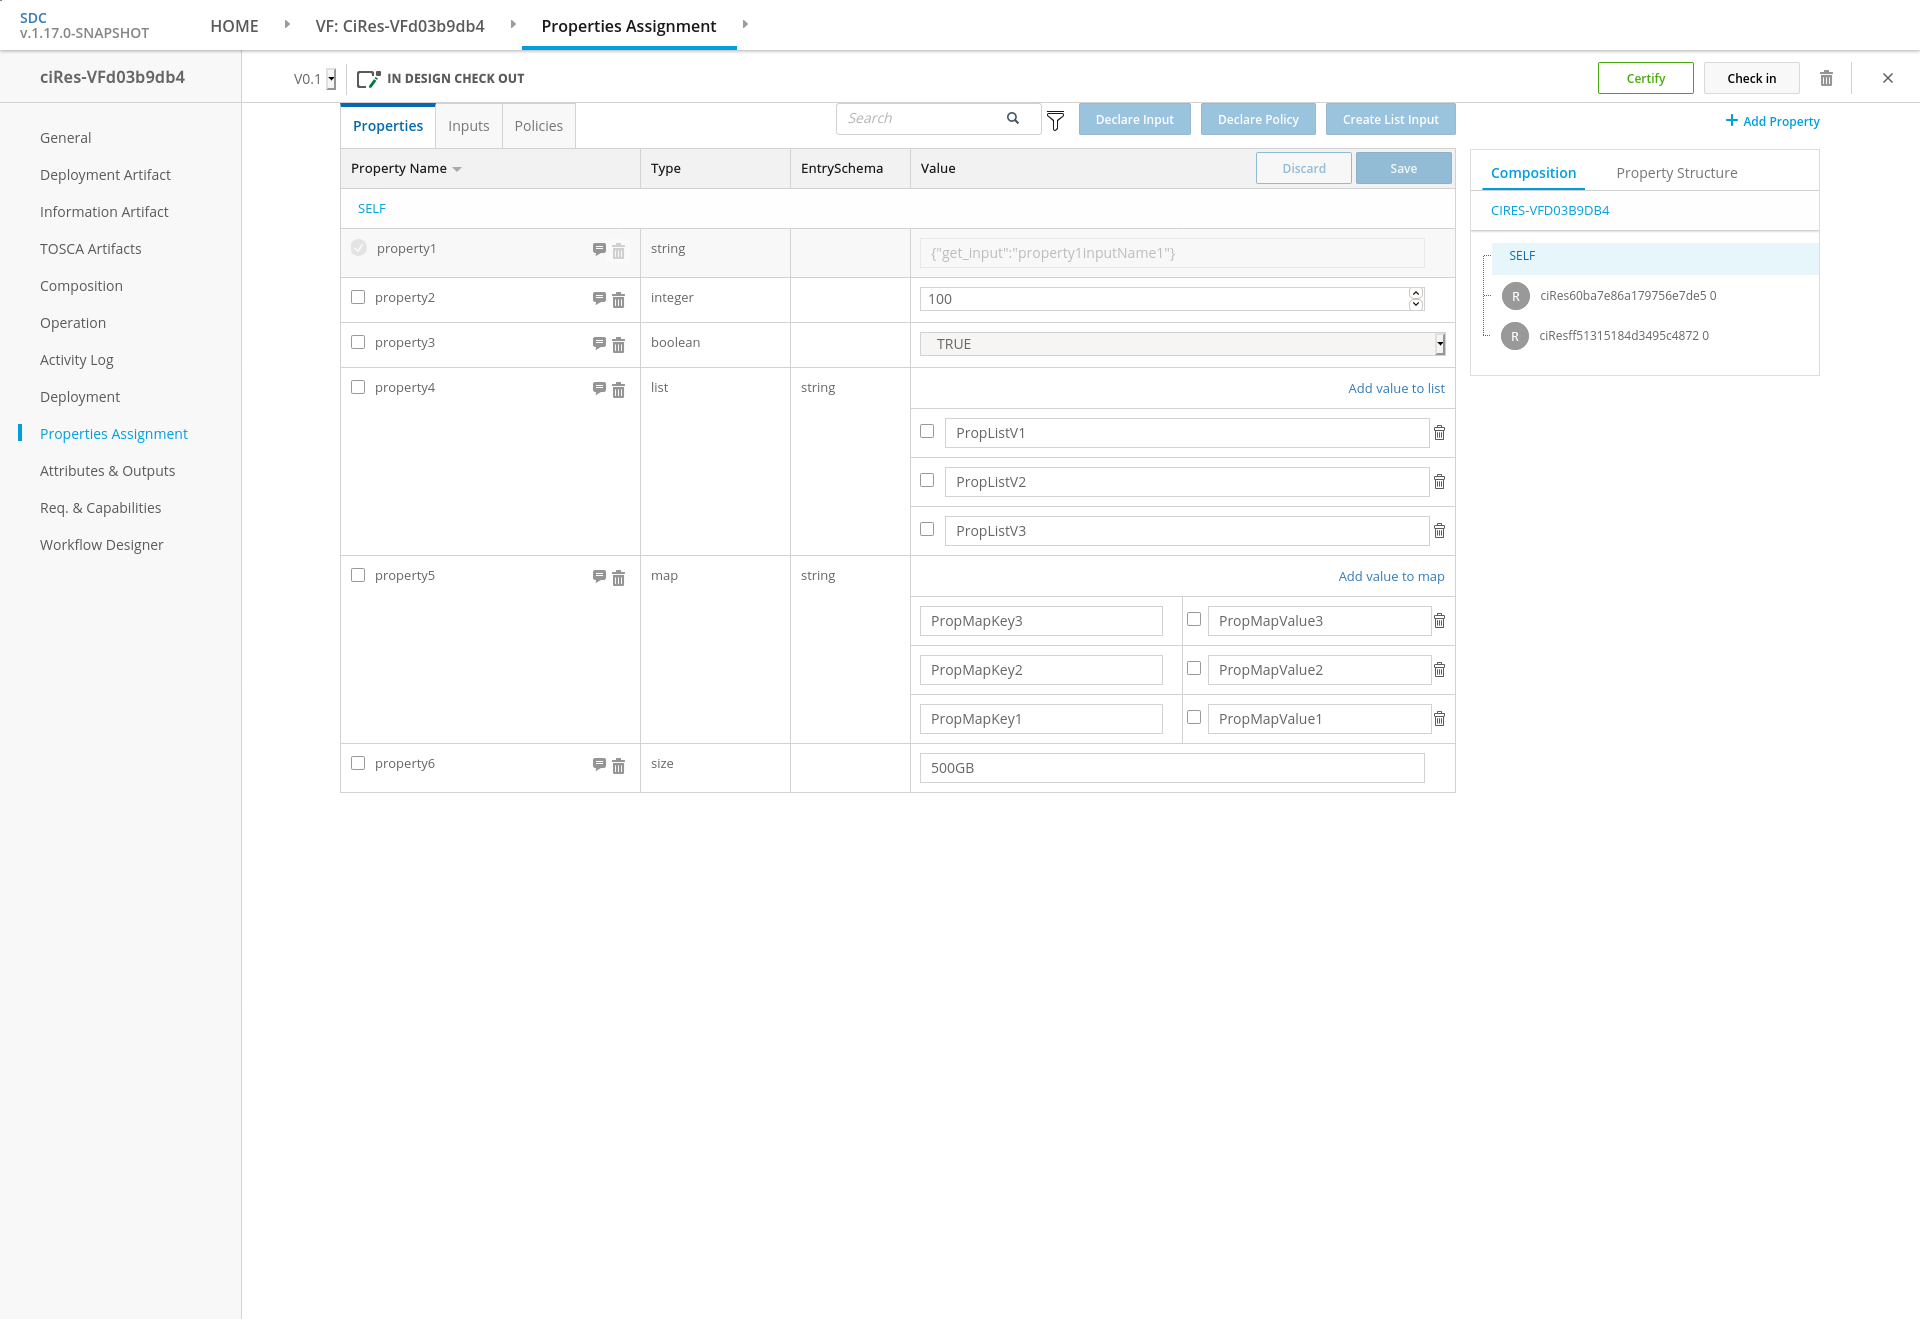1920x1319 pixels.
Task: Check the property5 checkbox
Action: [x=358, y=575]
